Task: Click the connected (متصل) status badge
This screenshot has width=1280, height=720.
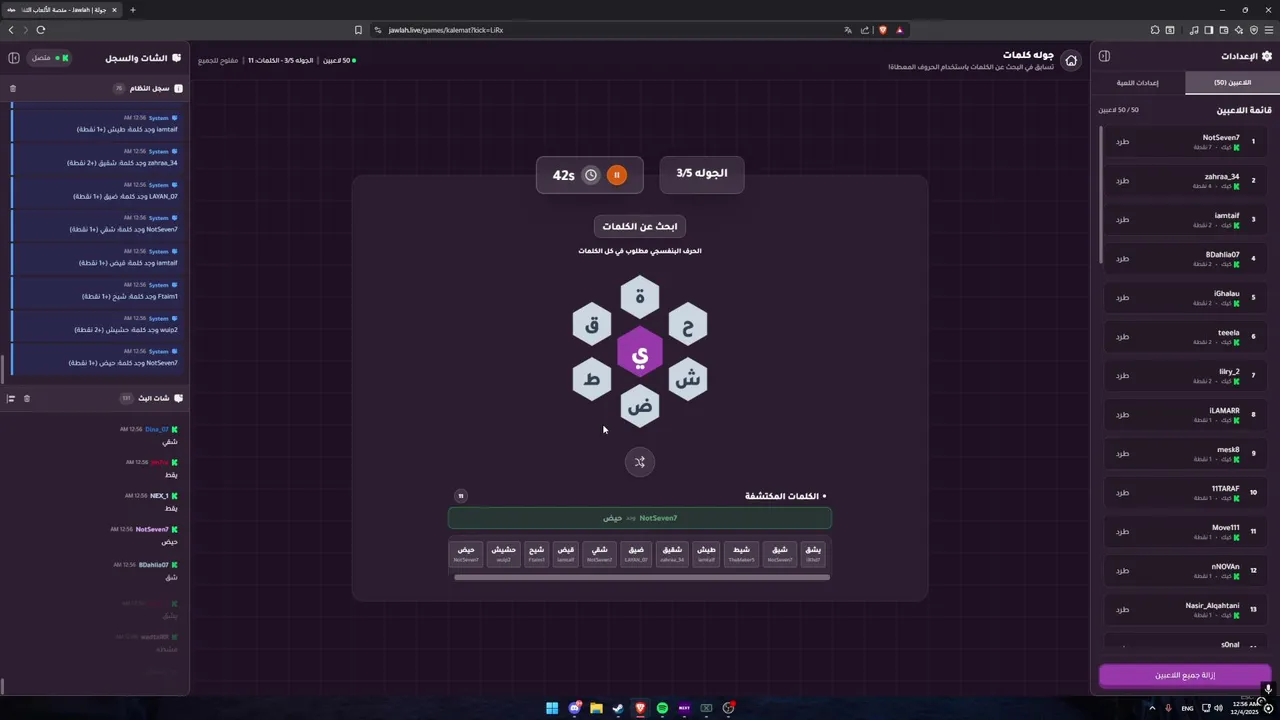Action: 50,58
